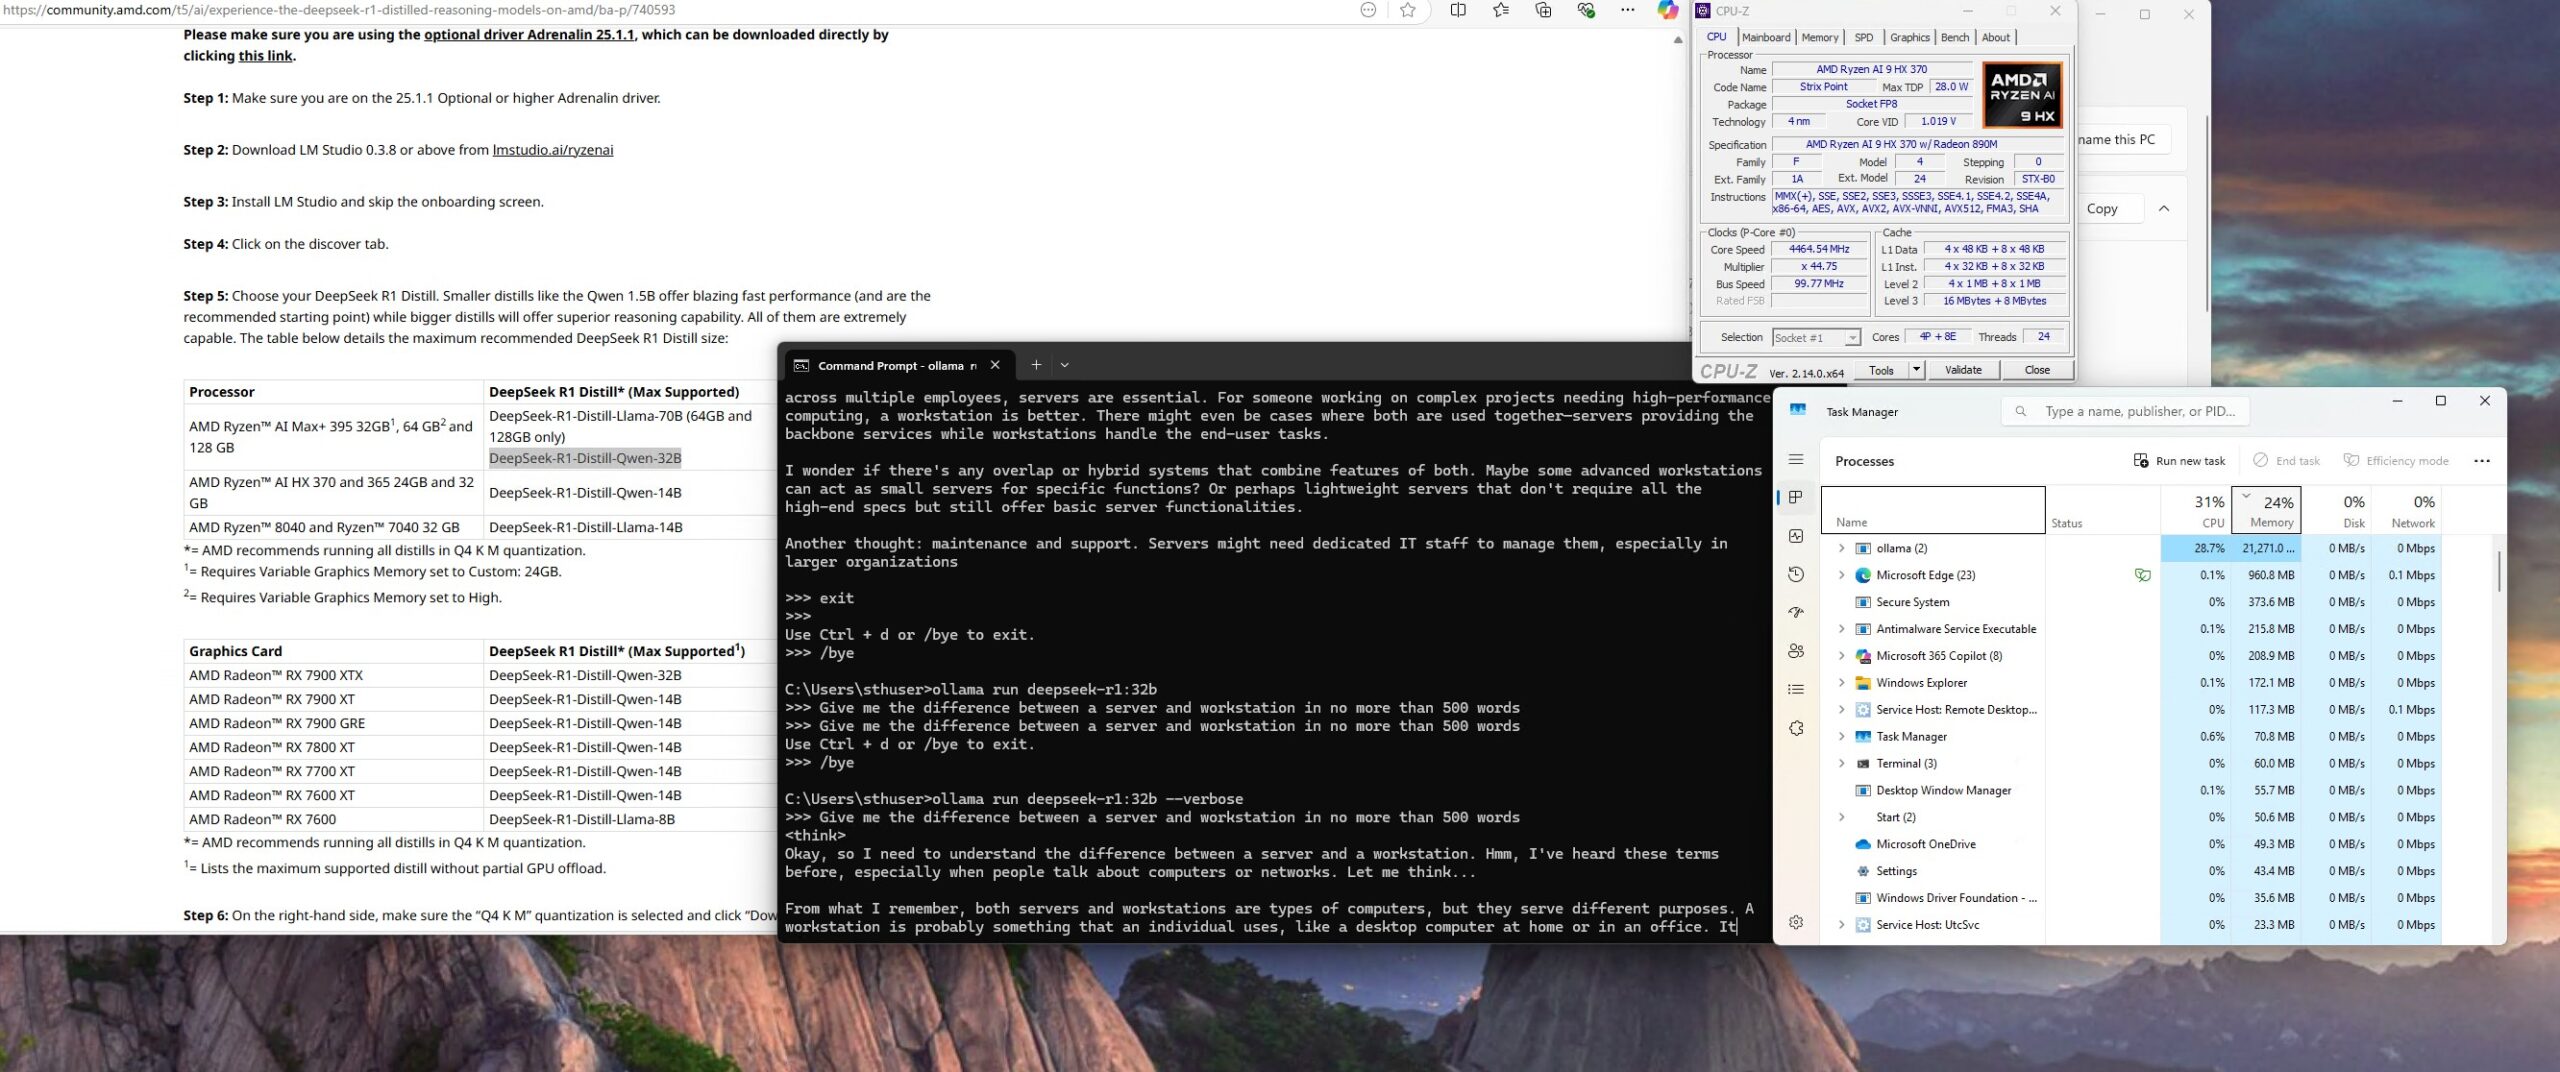Click Validate button in CPU-Z
Image resolution: width=2560 pixels, height=1072 pixels.
click(x=1963, y=370)
